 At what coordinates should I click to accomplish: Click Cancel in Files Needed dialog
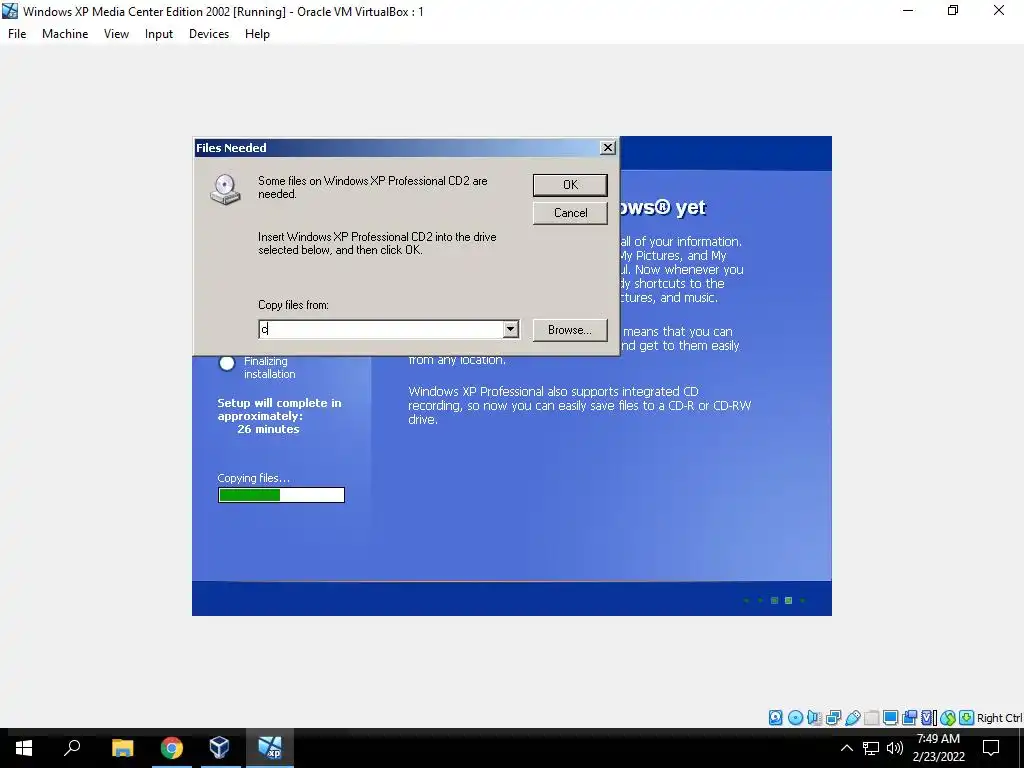(x=570, y=213)
